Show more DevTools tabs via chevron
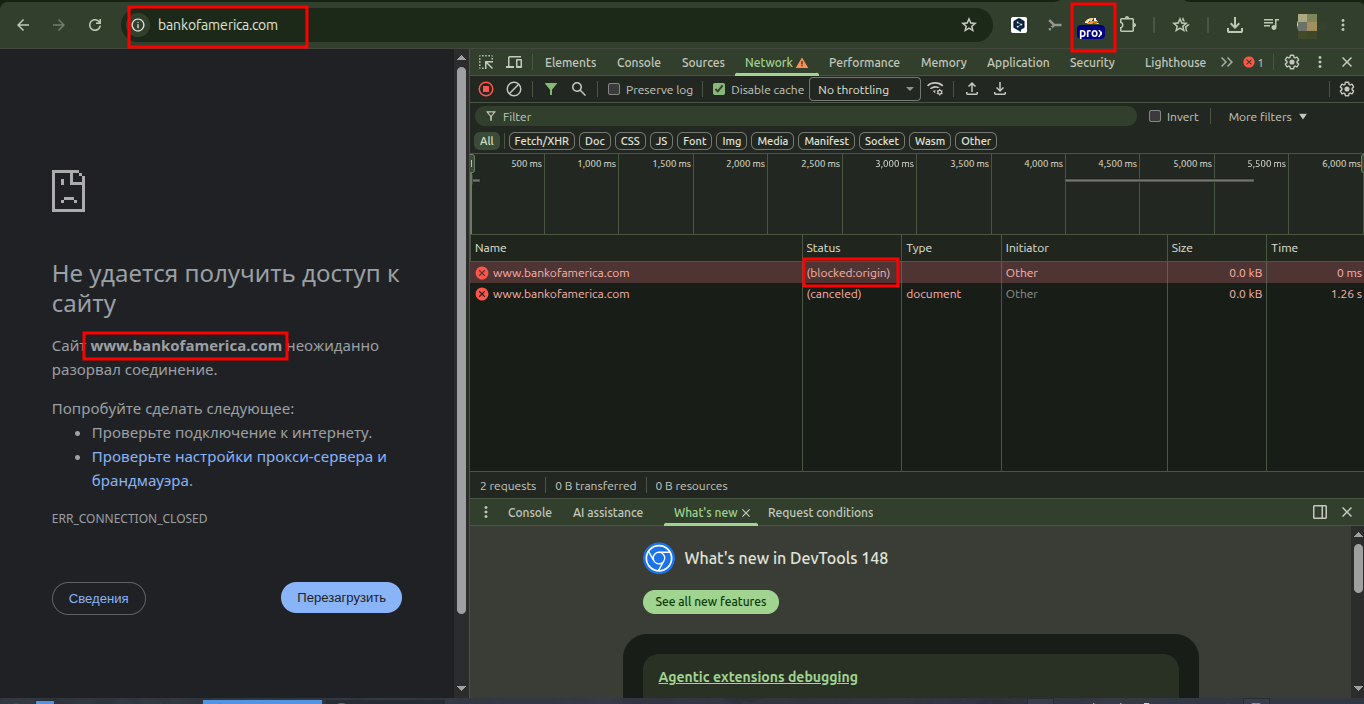 pyautogui.click(x=1226, y=62)
